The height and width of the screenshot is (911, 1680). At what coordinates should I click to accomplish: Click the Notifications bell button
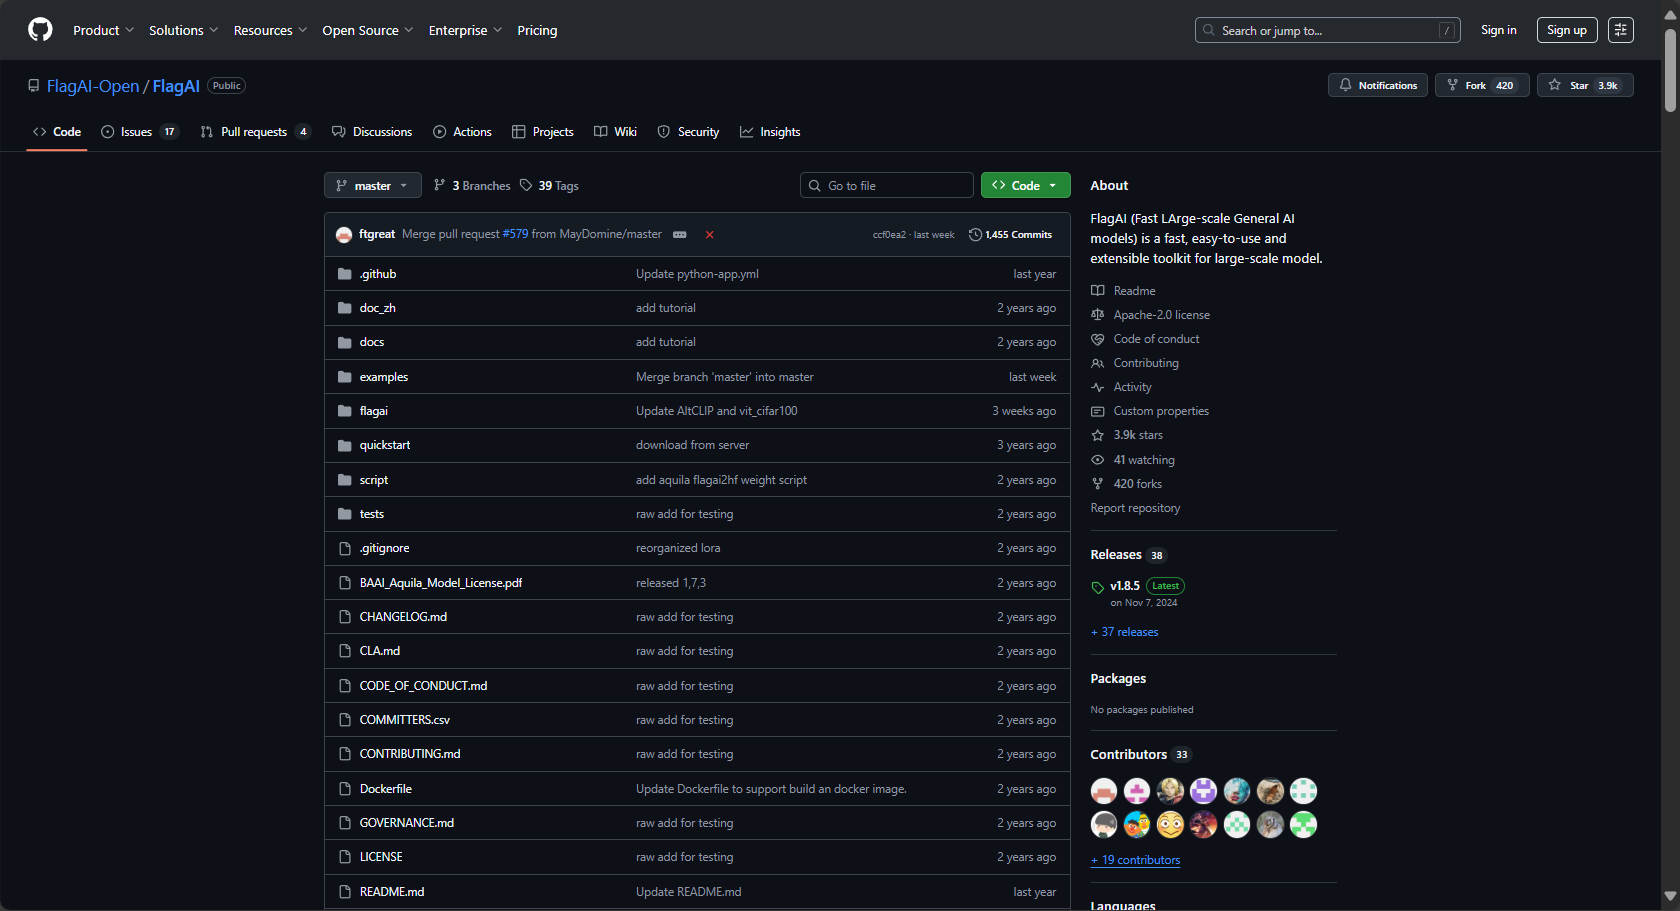pos(1378,85)
